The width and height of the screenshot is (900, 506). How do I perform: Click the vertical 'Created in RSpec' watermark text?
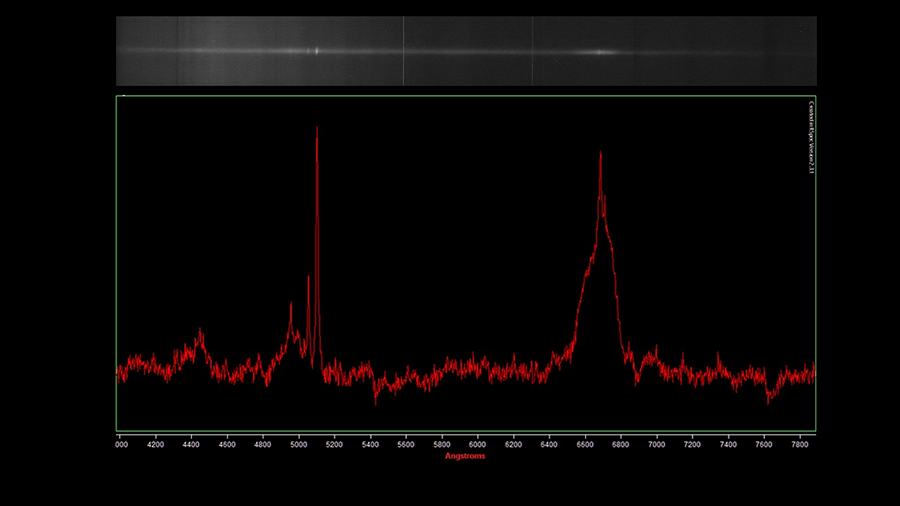pos(811,137)
